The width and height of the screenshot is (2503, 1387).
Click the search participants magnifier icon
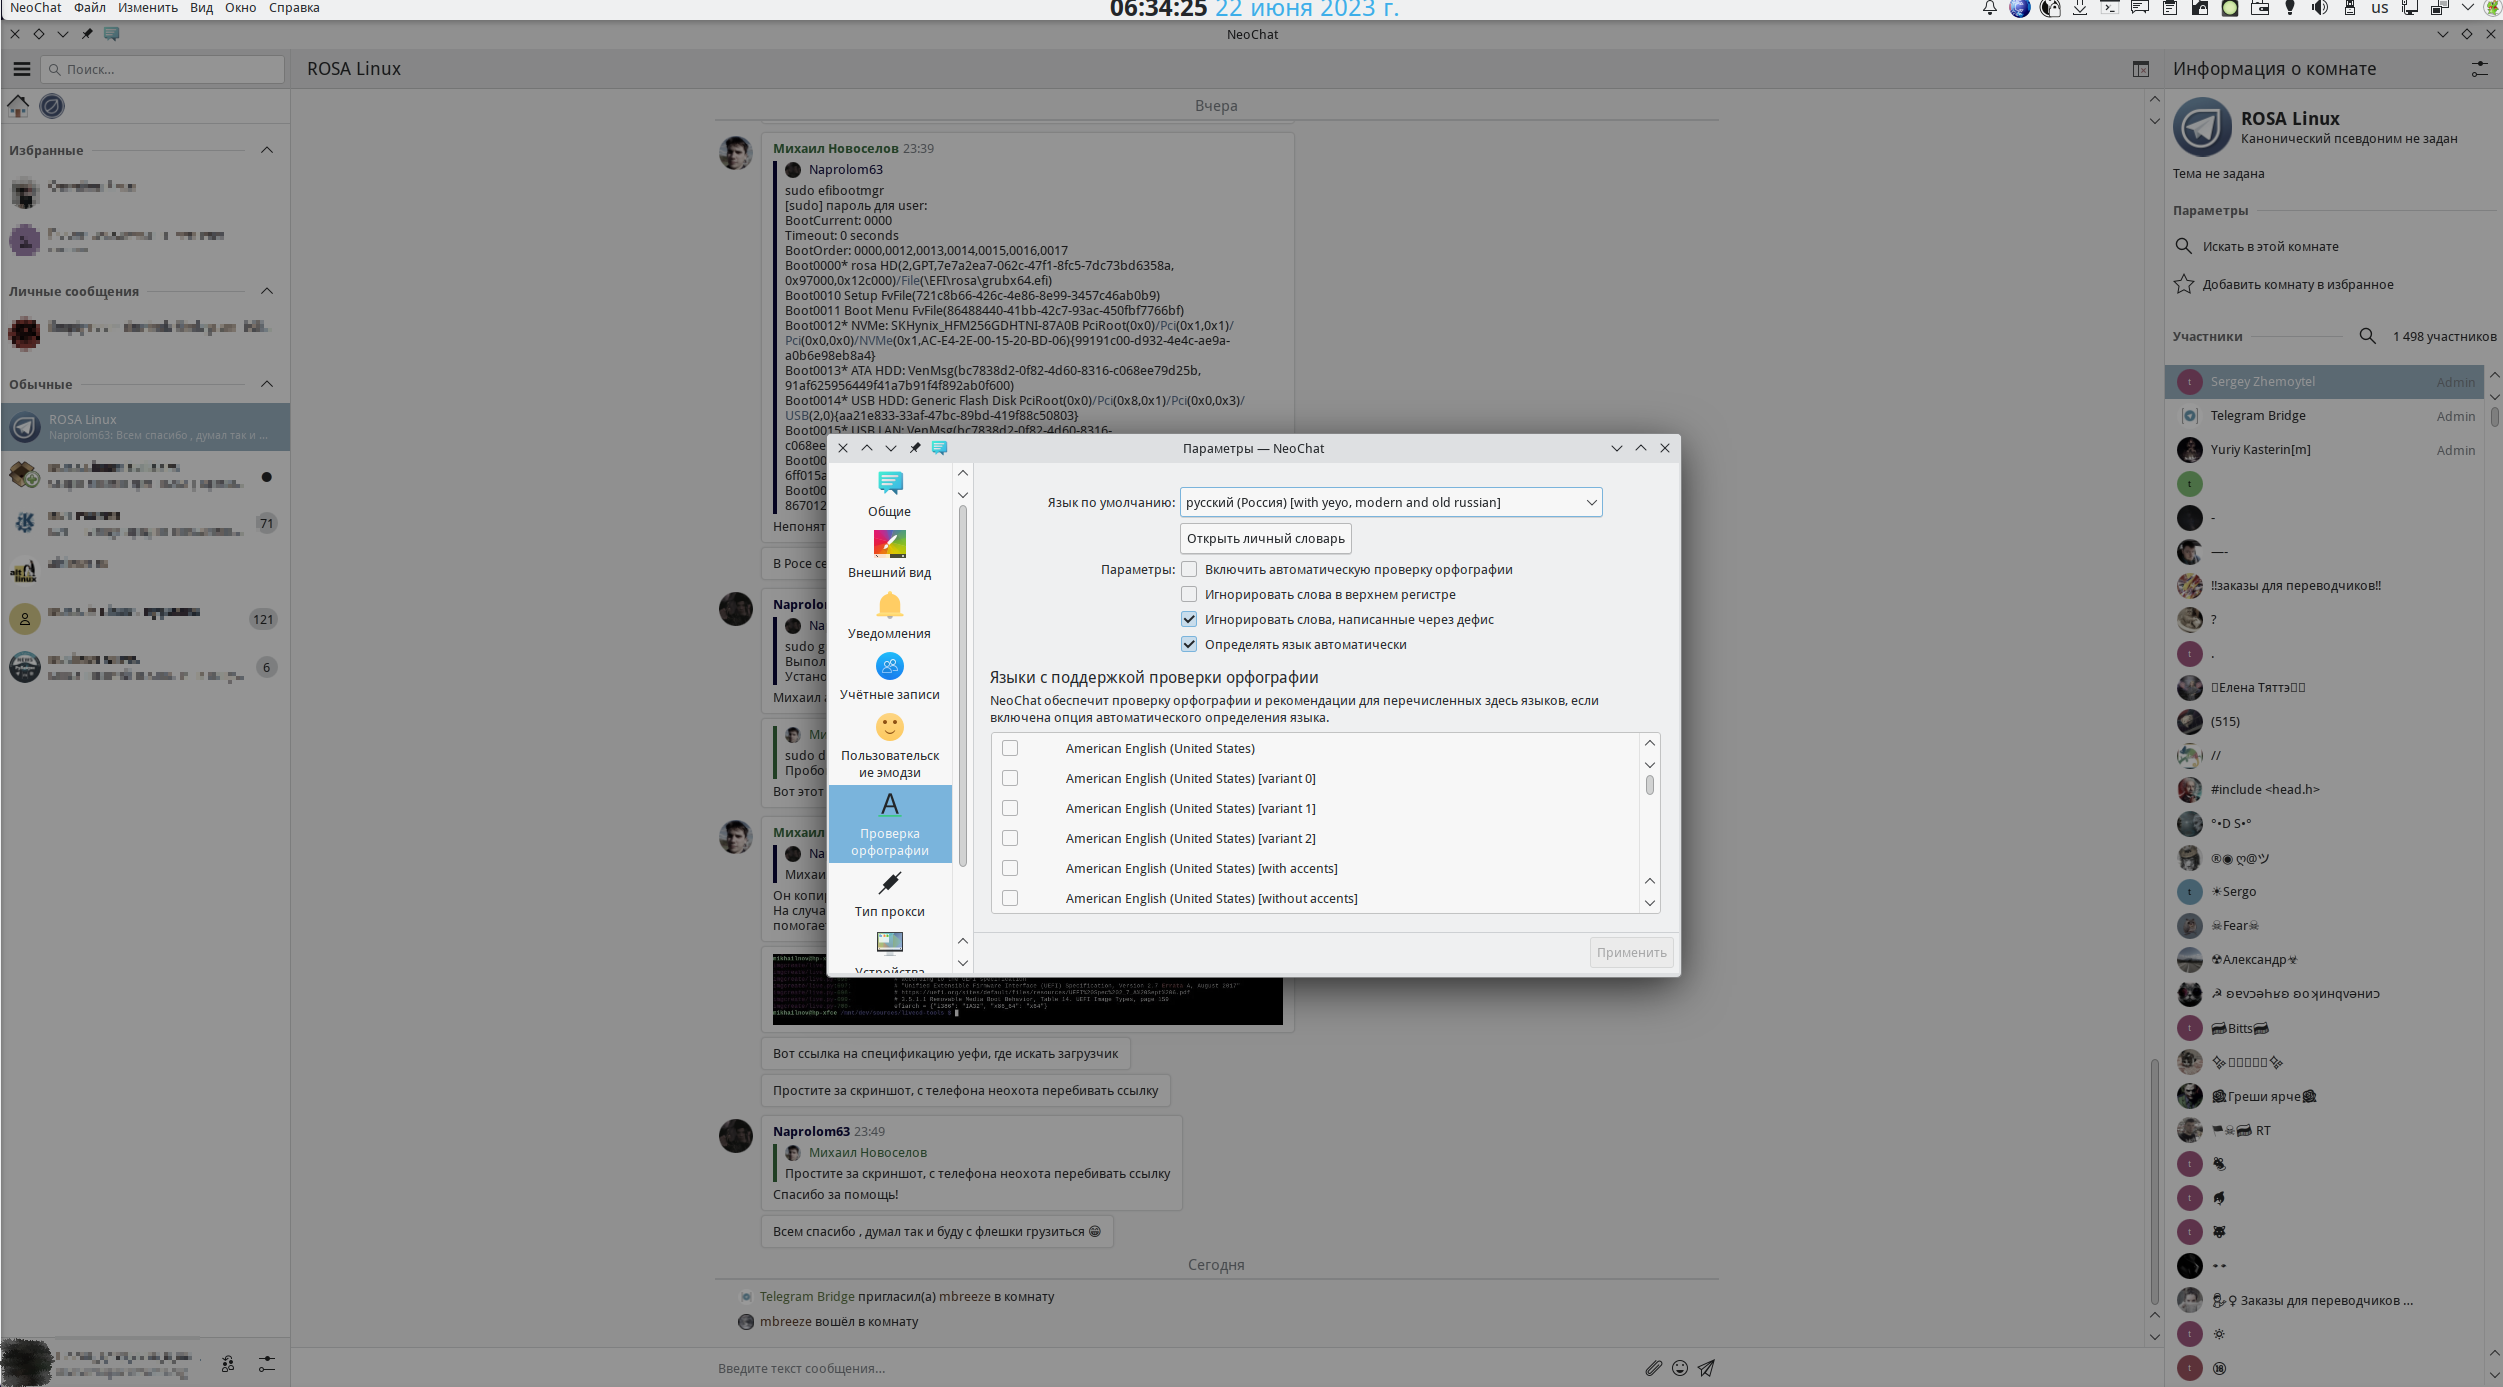tap(2367, 336)
